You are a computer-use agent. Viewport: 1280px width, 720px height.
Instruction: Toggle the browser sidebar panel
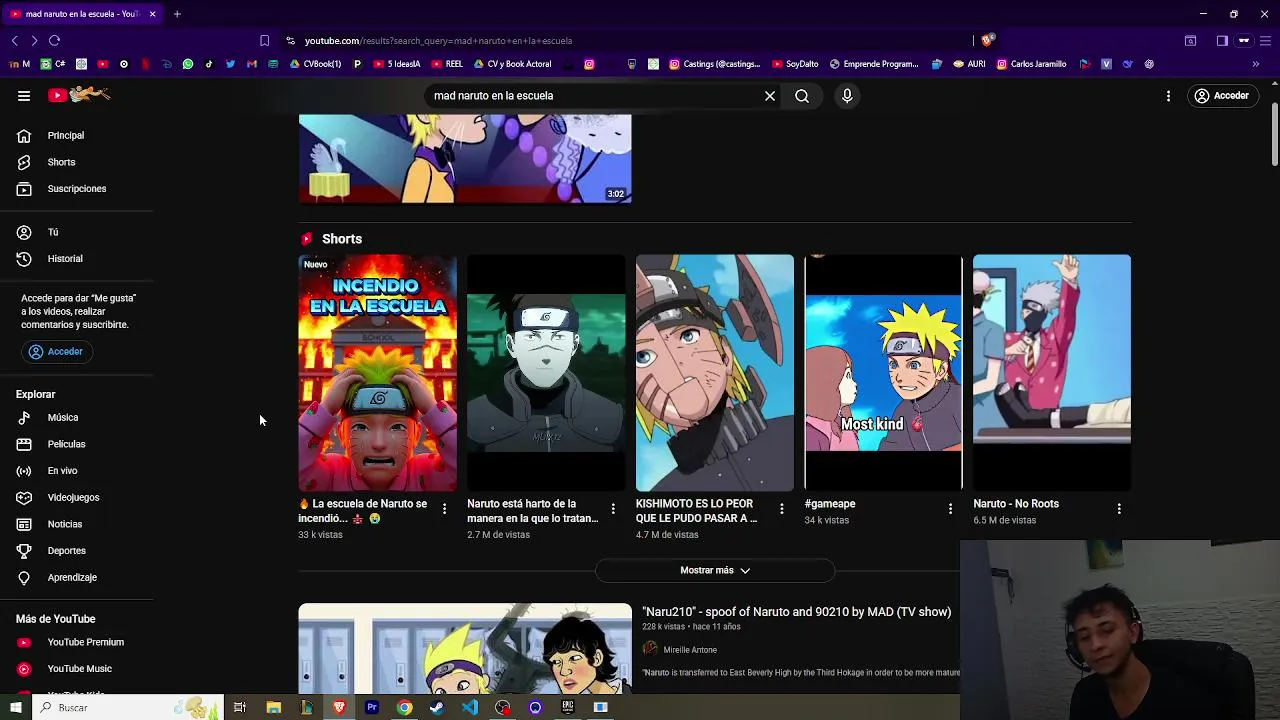(1222, 41)
